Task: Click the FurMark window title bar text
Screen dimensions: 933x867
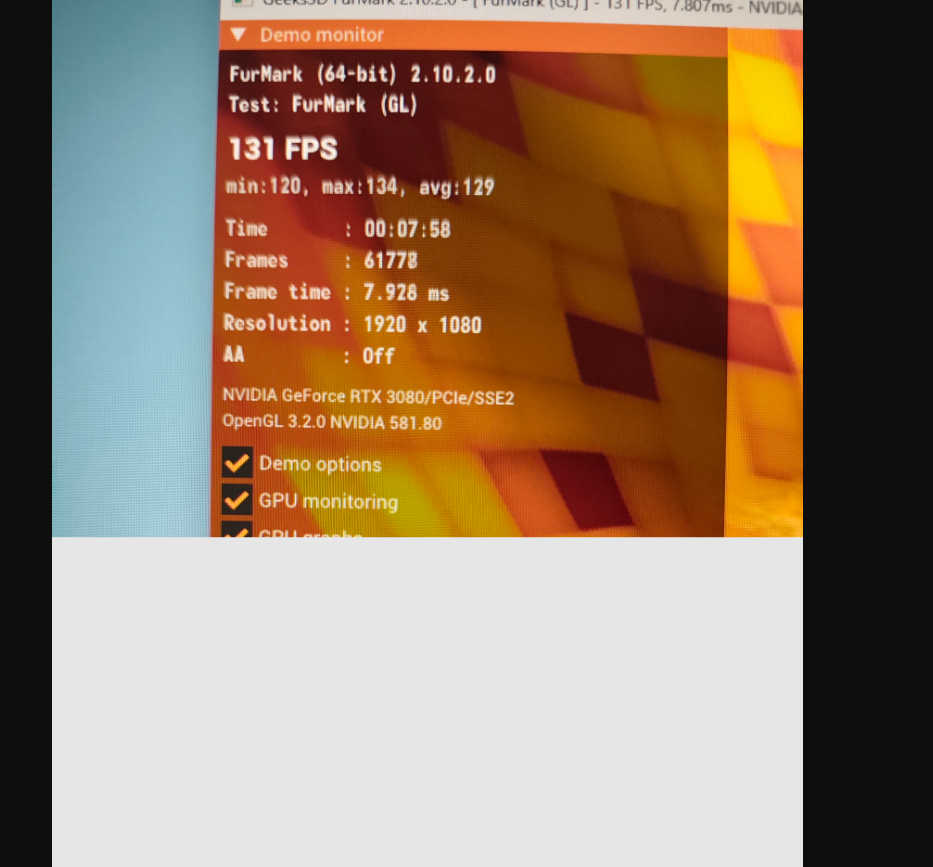Action: (531, 6)
